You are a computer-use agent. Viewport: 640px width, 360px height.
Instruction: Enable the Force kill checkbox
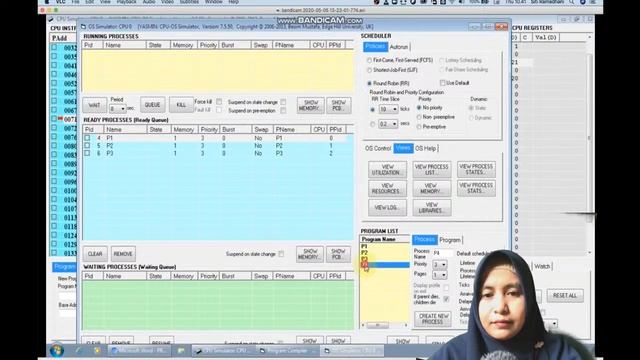[219, 102]
